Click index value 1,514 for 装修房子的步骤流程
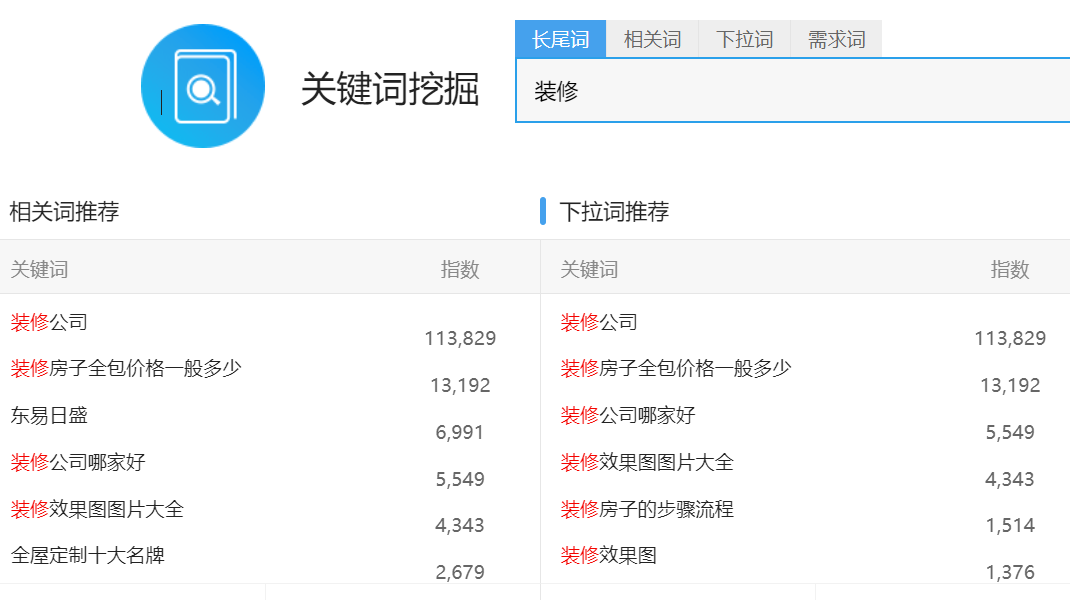Viewport: 1070px width, 600px height. click(x=1011, y=526)
